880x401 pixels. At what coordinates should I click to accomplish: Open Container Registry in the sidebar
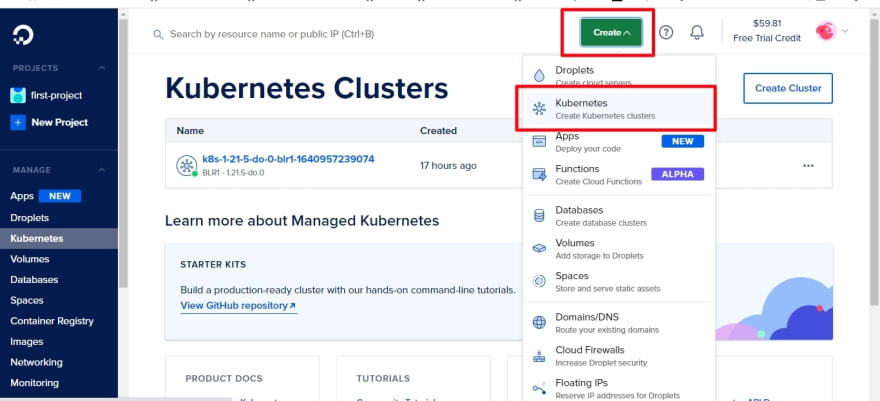52,321
